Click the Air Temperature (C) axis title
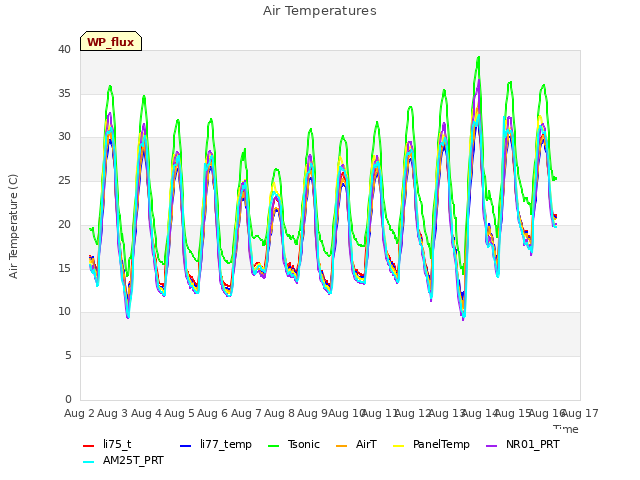This screenshot has height=480, width=640. pyautogui.click(x=13, y=226)
